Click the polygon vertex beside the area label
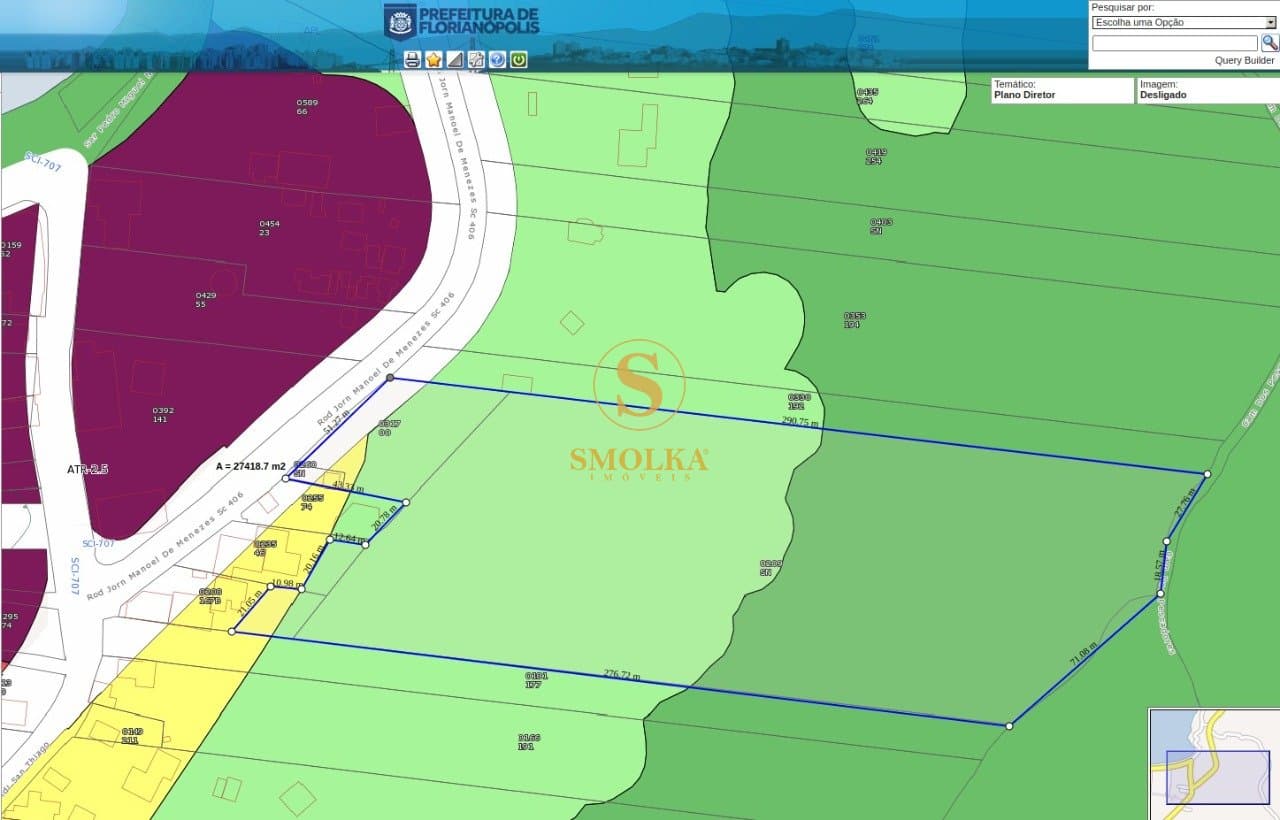 [x=286, y=479]
